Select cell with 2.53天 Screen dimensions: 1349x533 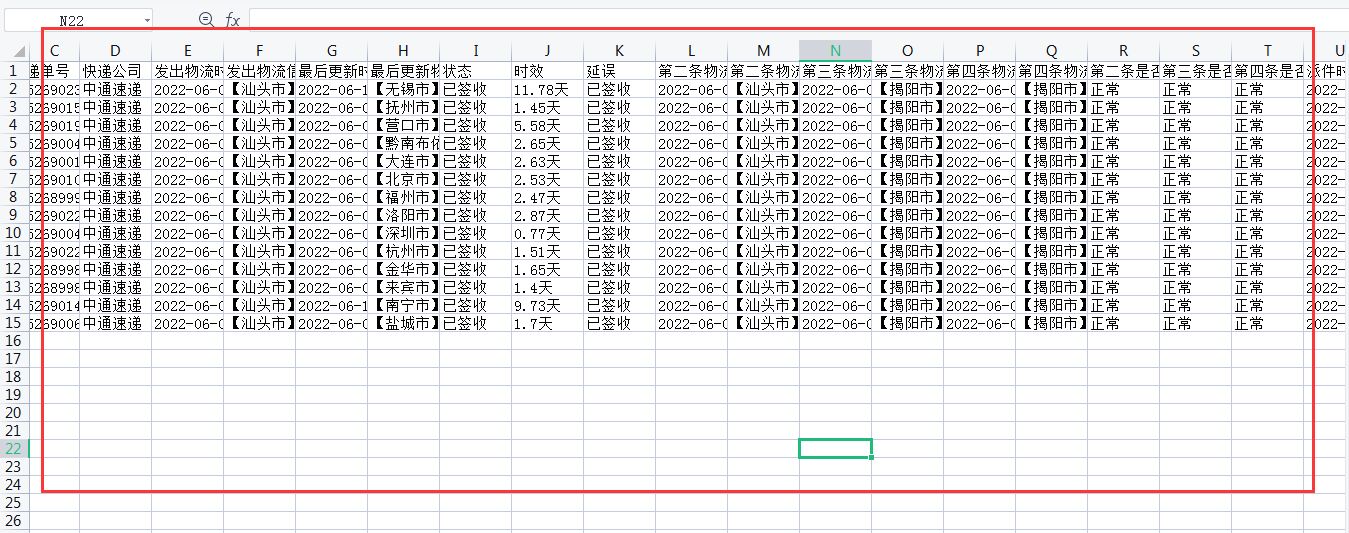point(548,179)
